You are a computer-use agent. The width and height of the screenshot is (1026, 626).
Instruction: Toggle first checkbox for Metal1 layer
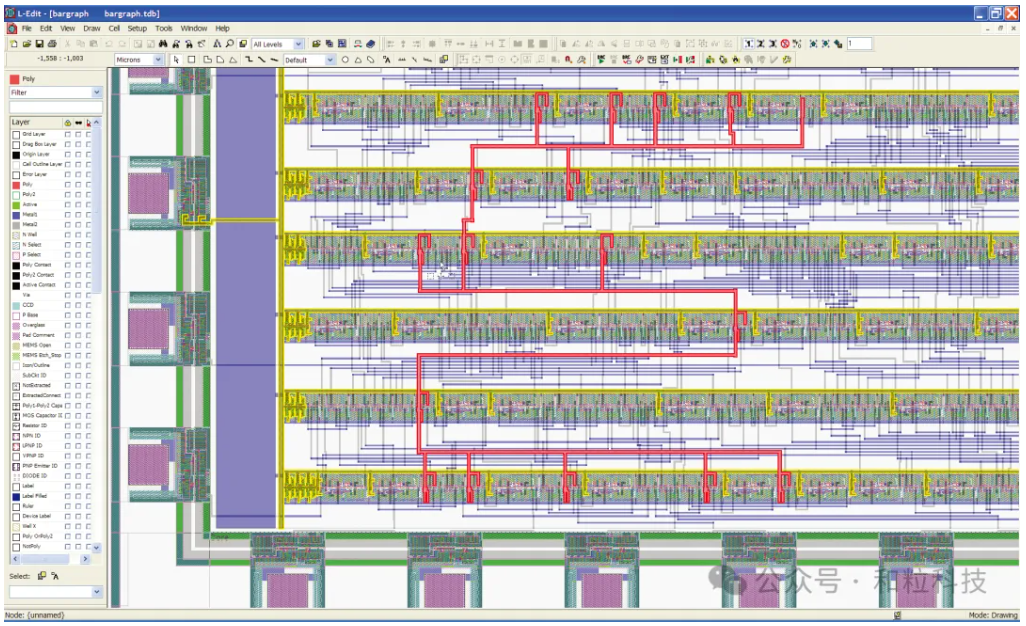68,215
